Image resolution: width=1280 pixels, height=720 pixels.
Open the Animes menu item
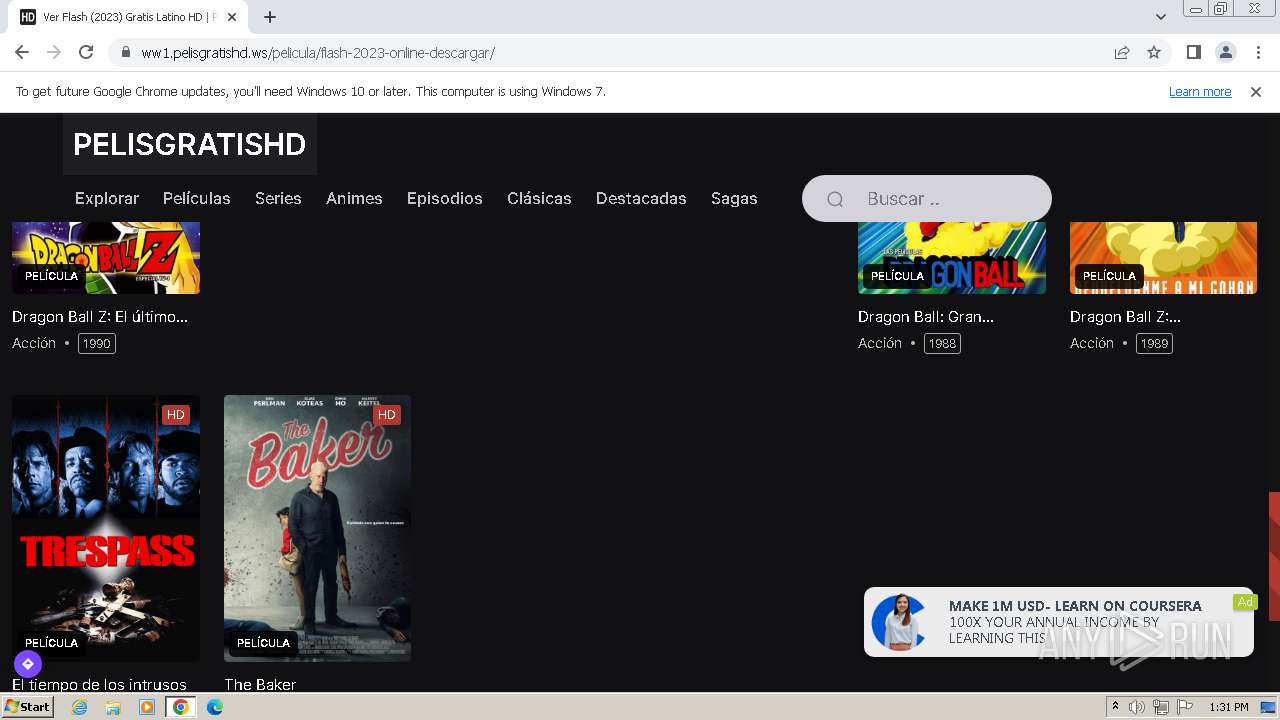[354, 198]
